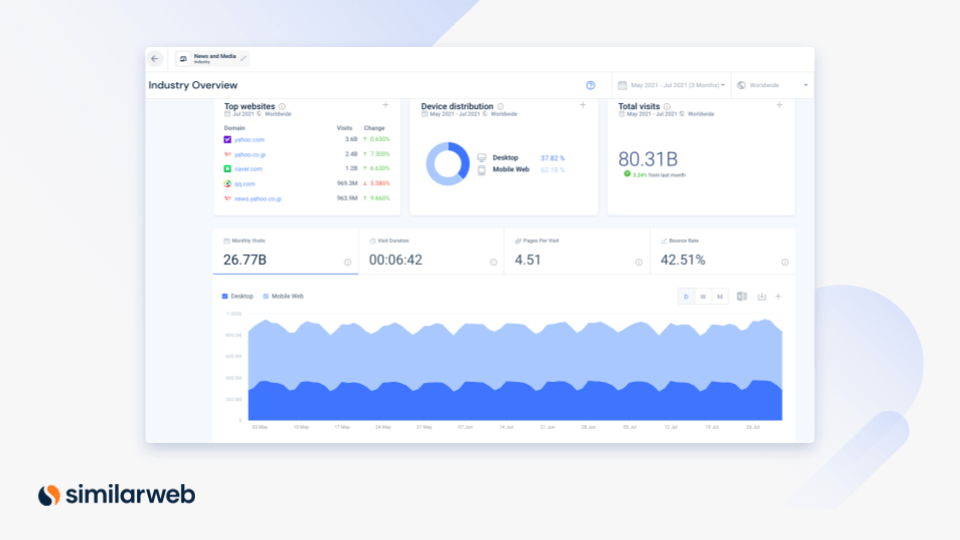This screenshot has height=540, width=960.
Task: Click the 7.300% change for yahoo.co.jp
Action: point(380,154)
